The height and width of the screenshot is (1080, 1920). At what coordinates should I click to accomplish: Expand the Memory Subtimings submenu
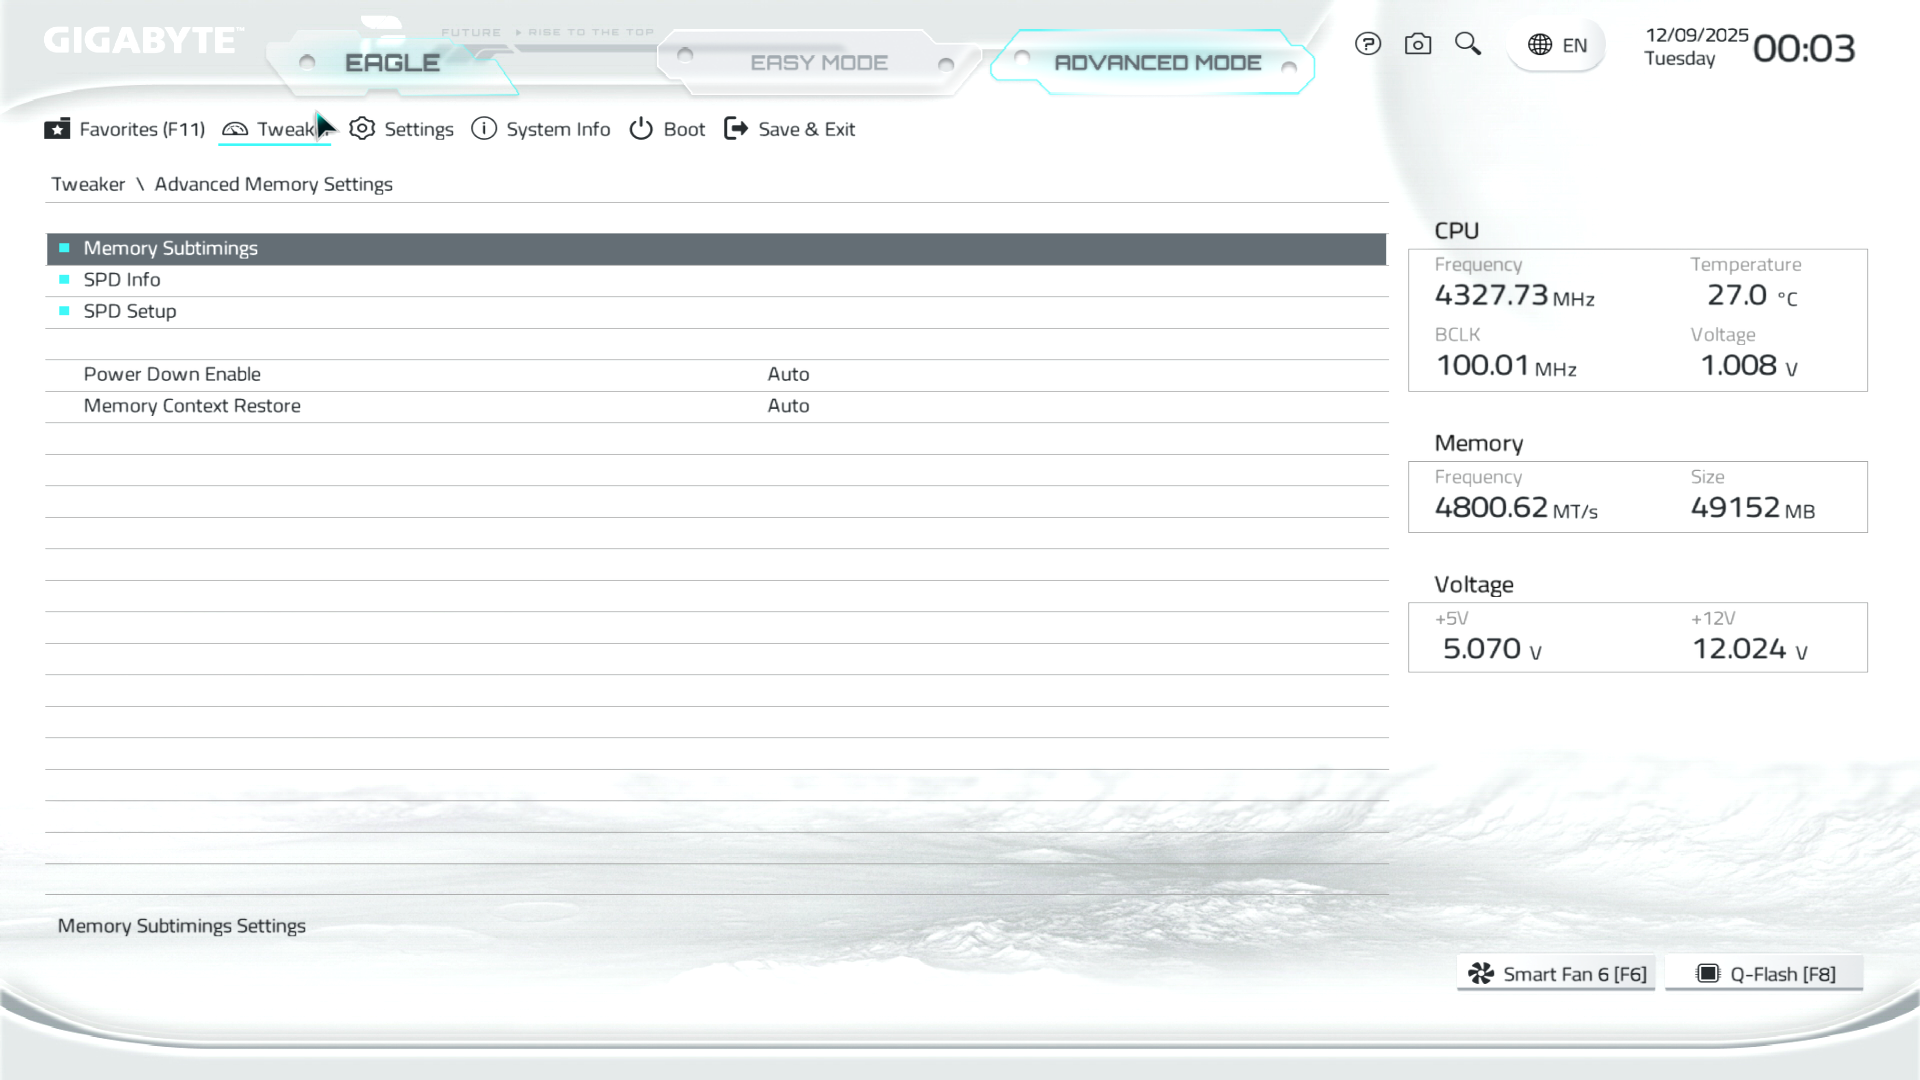(170, 248)
